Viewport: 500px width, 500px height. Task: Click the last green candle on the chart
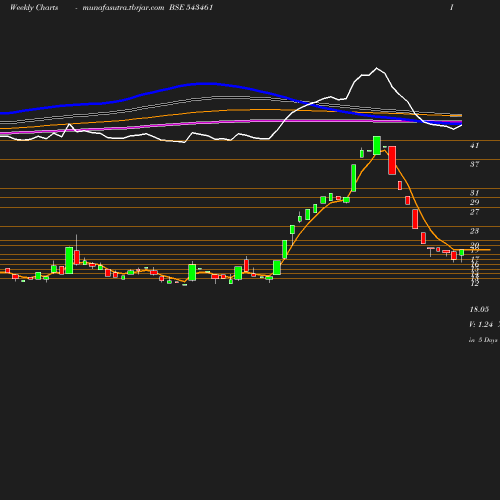(462, 253)
